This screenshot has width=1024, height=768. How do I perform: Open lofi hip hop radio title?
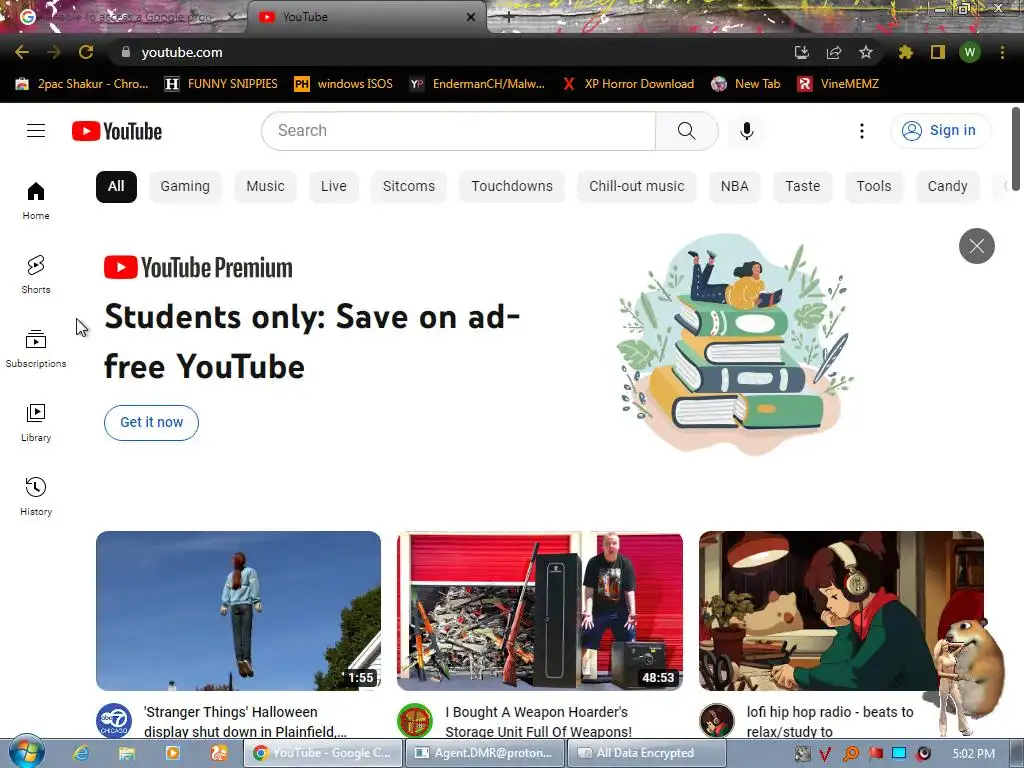pos(830,722)
